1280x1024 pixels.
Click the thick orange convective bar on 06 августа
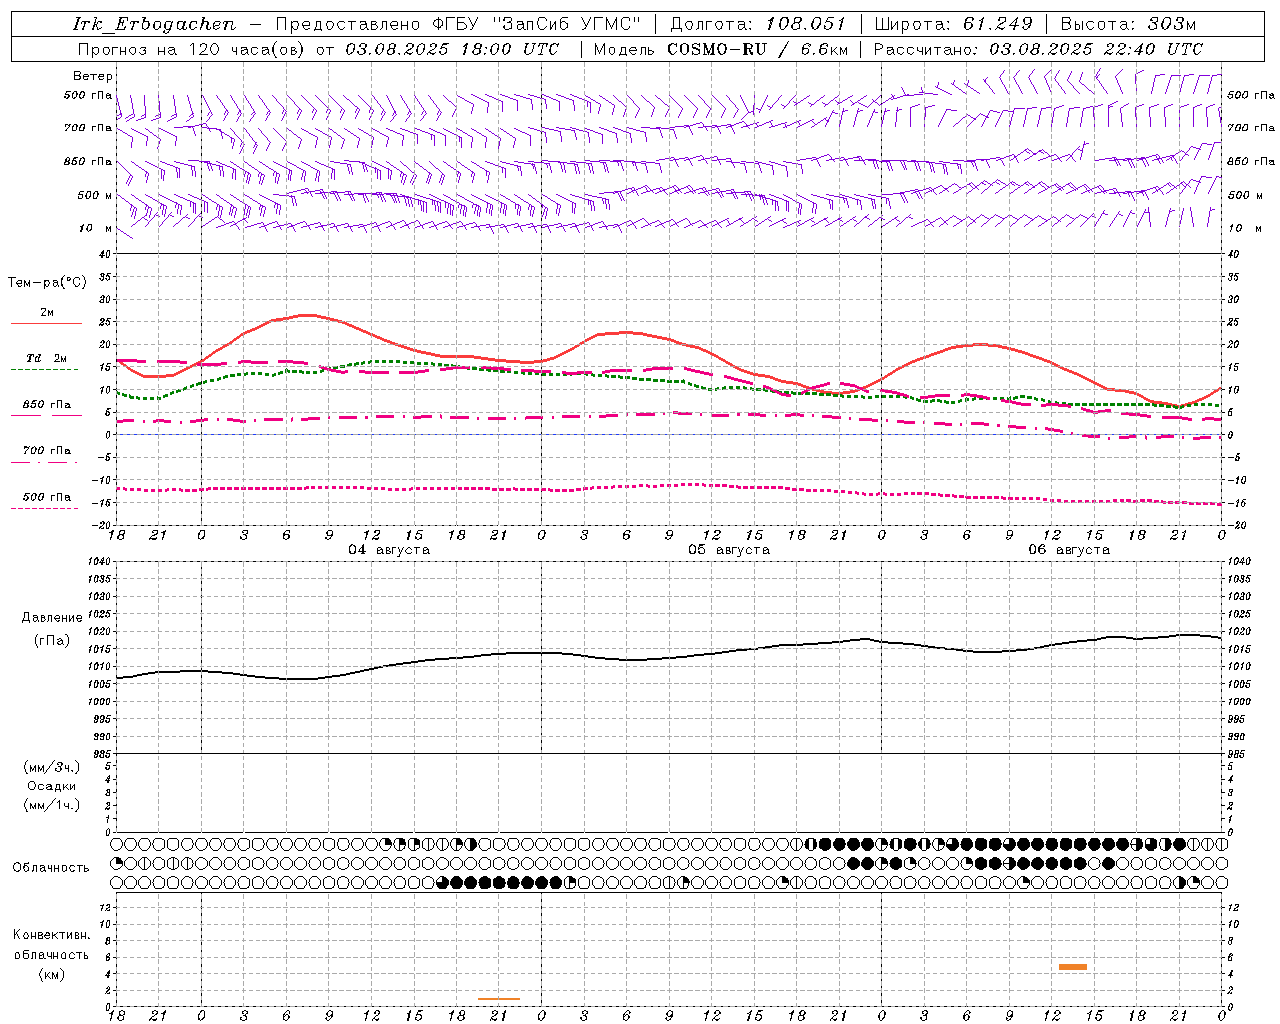pos(1073,966)
